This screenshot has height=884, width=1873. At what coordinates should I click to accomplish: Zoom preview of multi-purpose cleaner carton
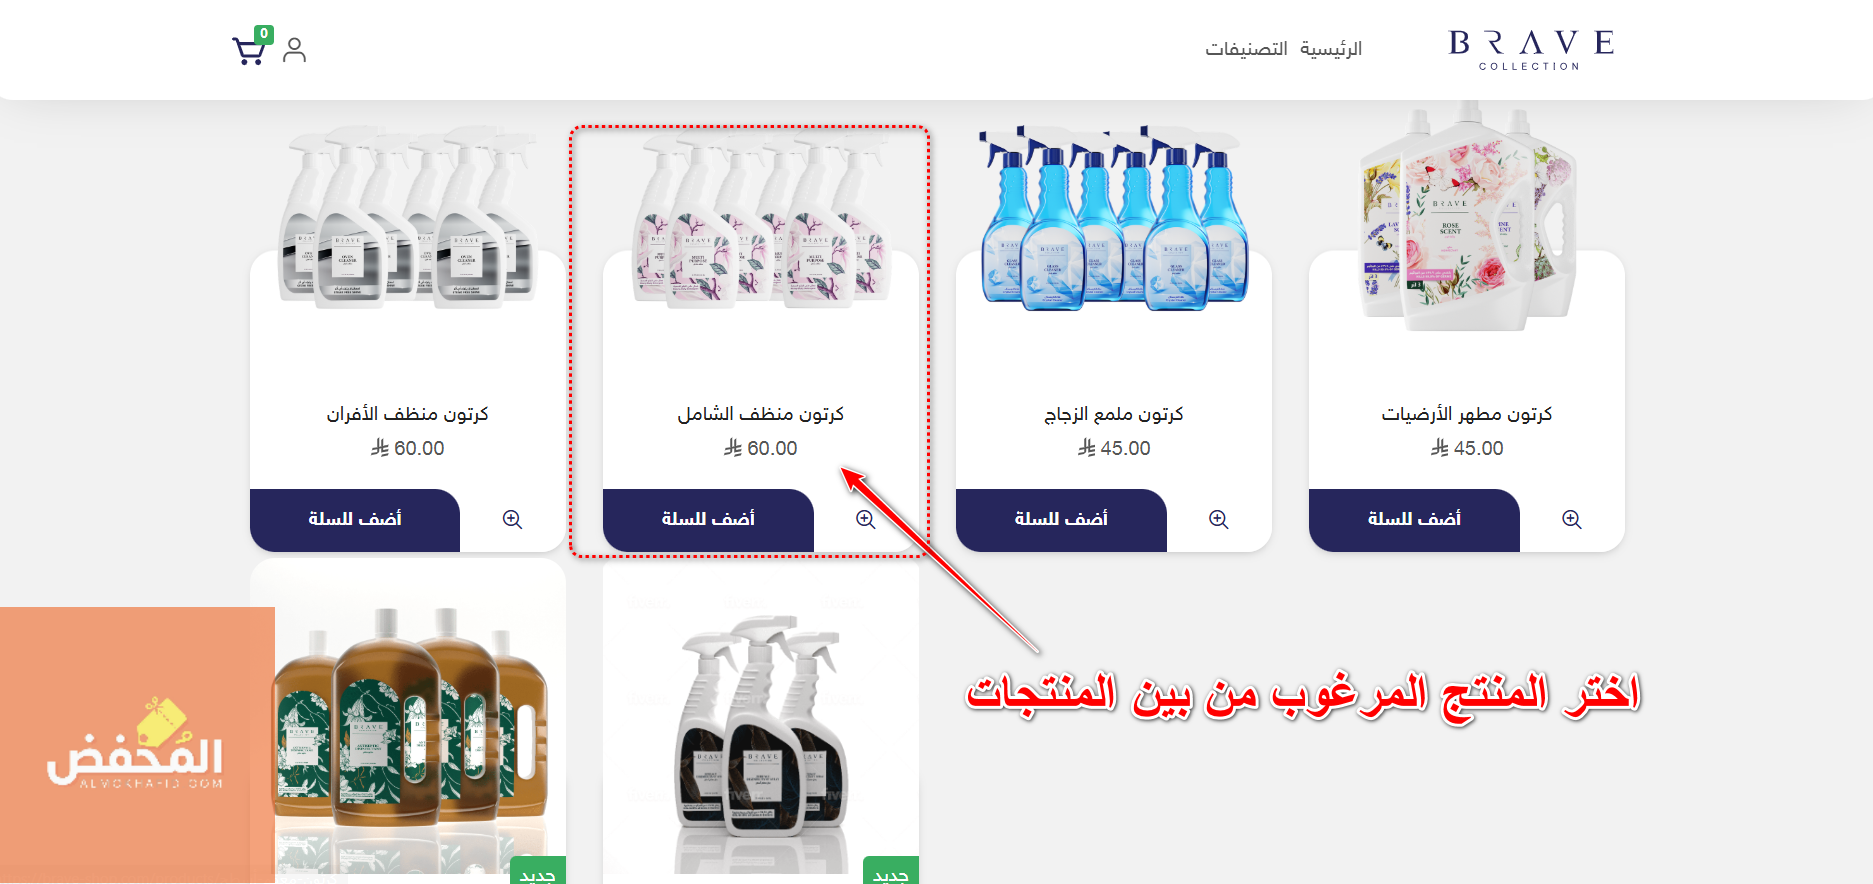pos(865,519)
